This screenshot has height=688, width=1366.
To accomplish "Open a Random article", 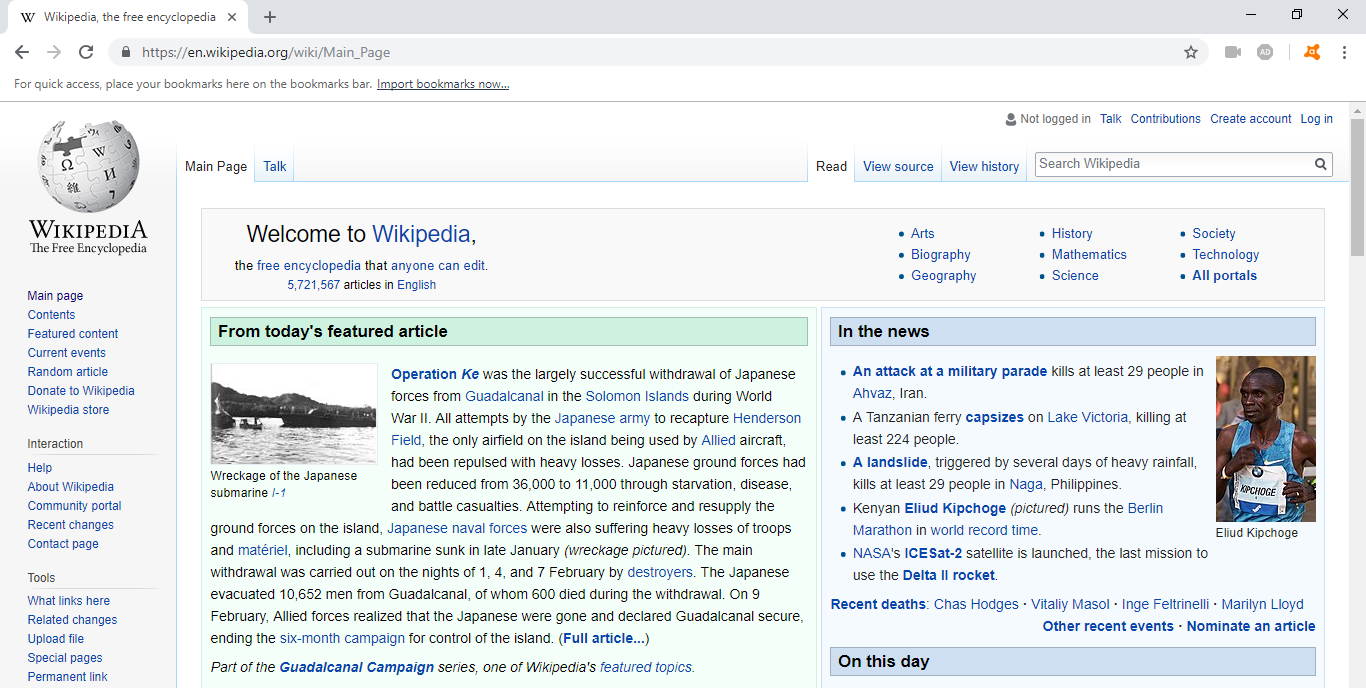I will click(68, 372).
